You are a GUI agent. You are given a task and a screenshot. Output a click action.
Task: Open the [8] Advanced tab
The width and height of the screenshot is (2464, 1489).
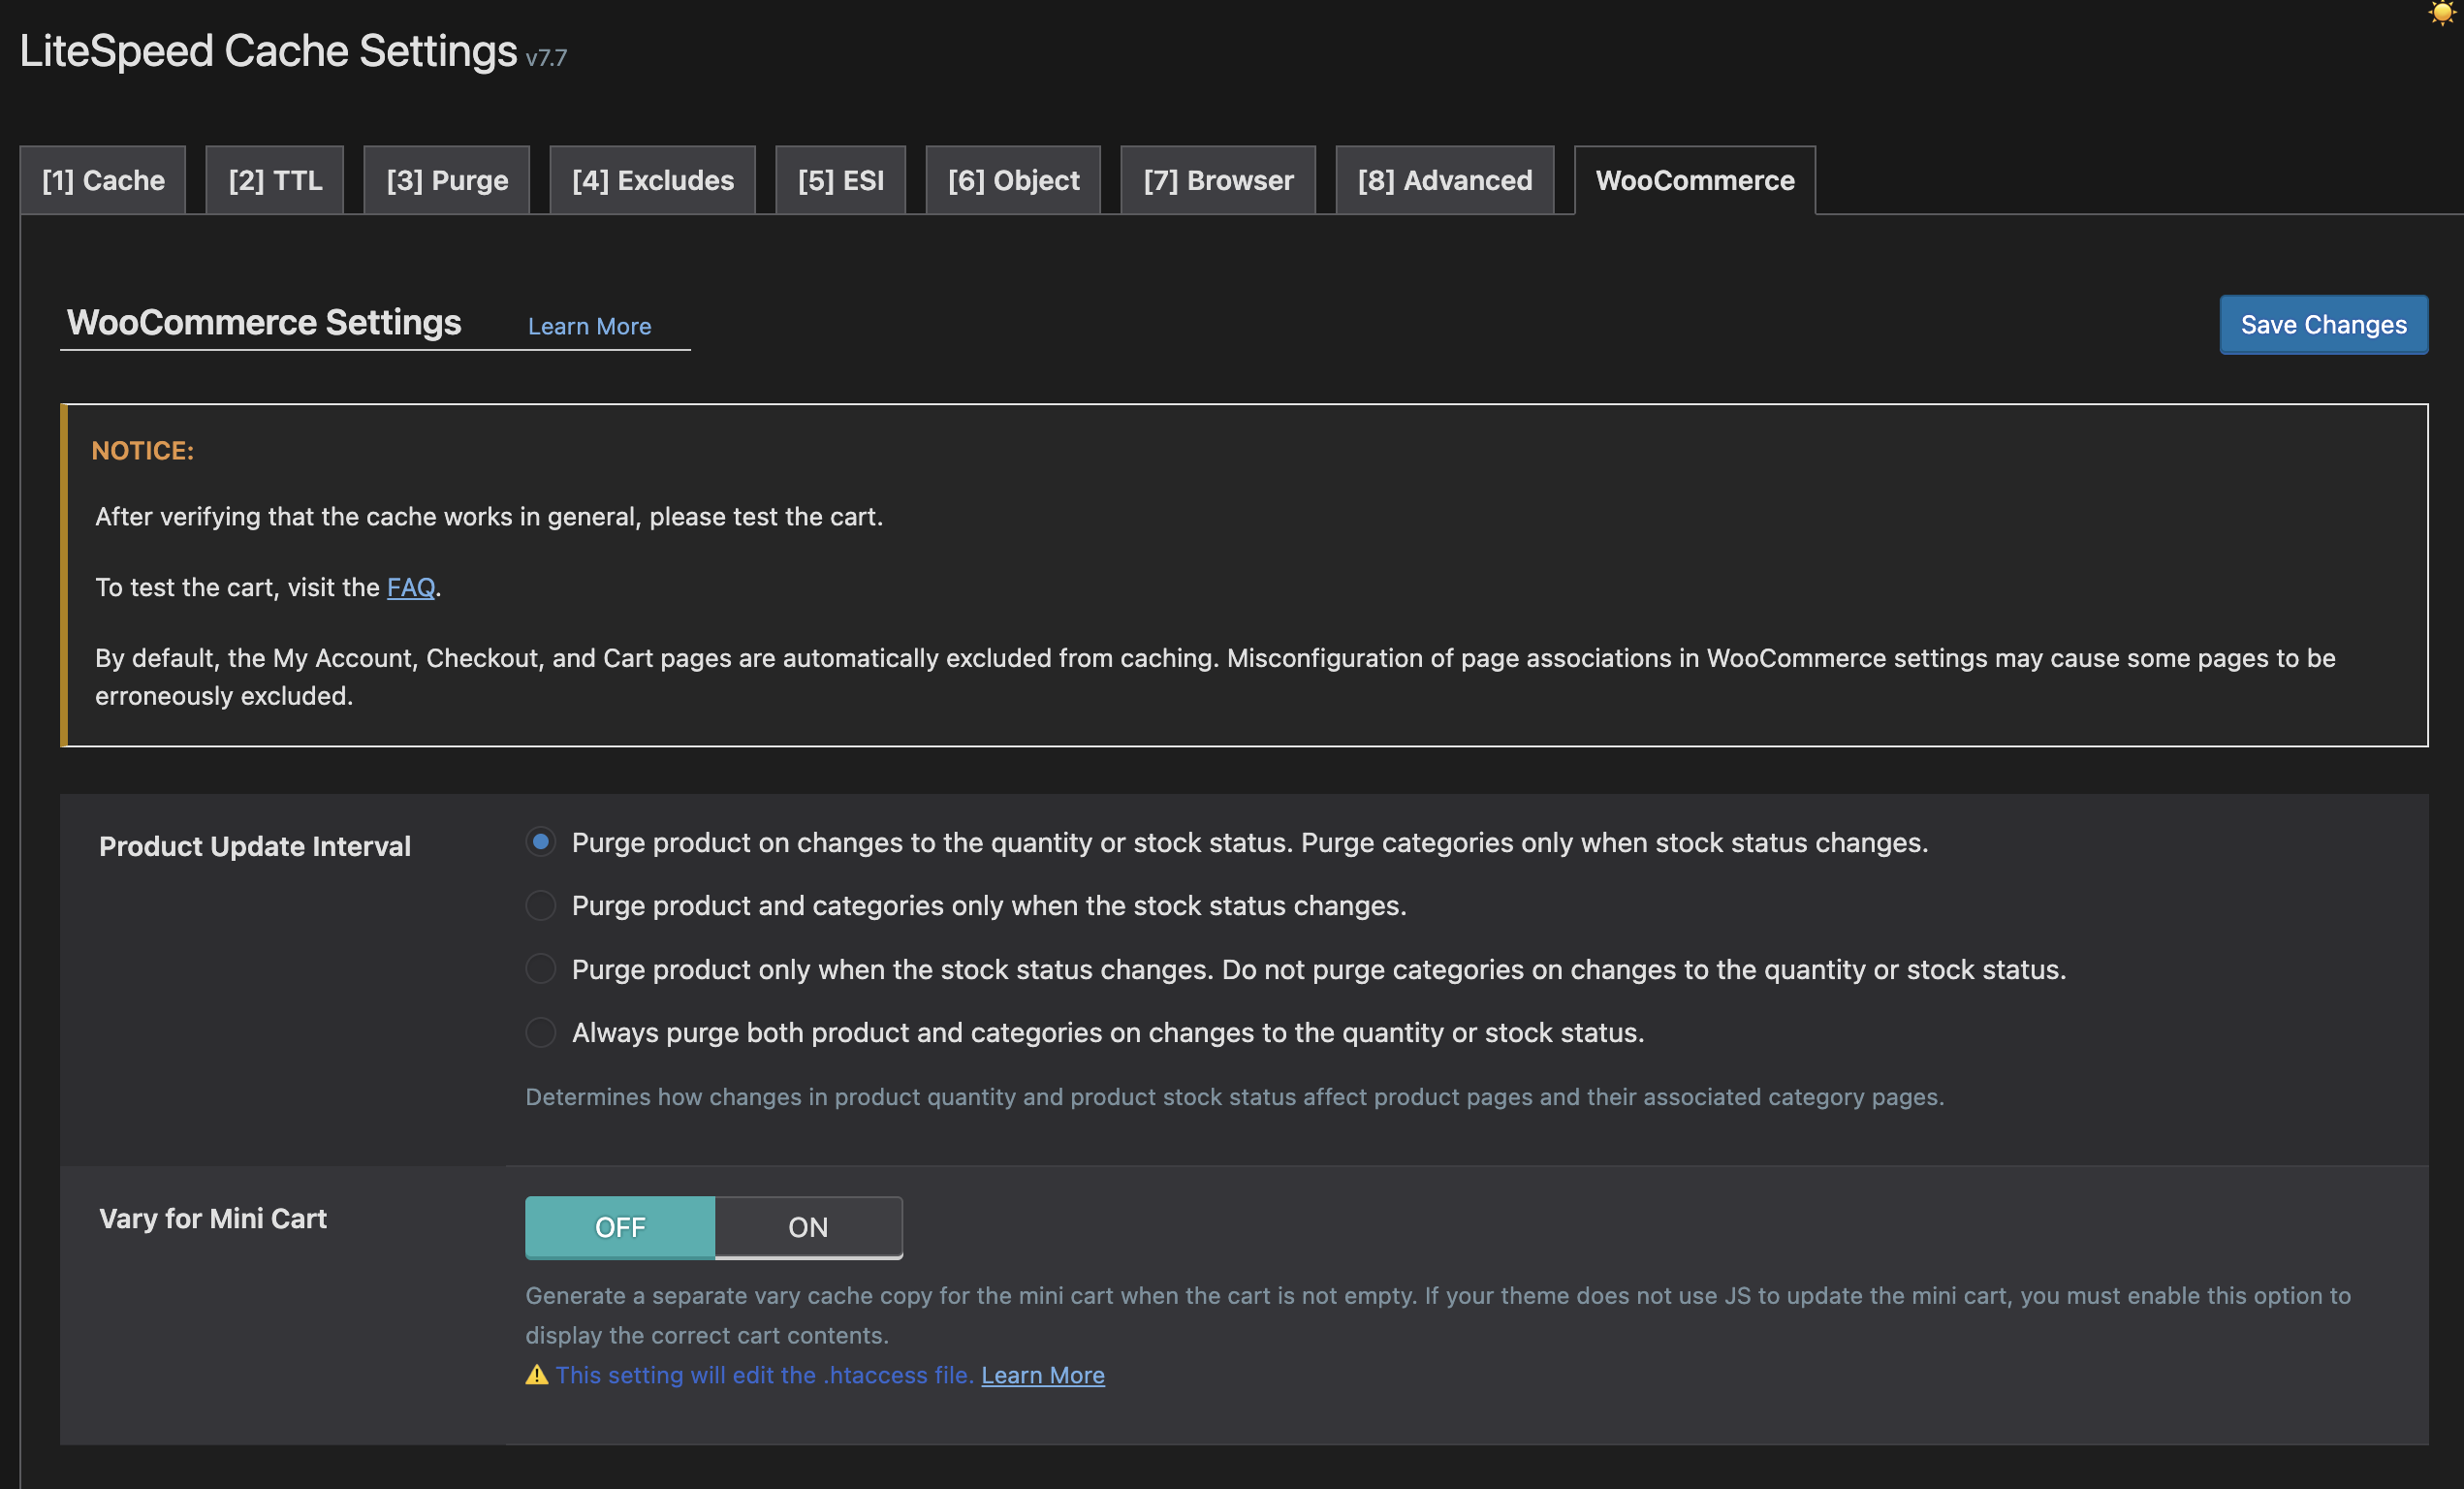[1444, 180]
